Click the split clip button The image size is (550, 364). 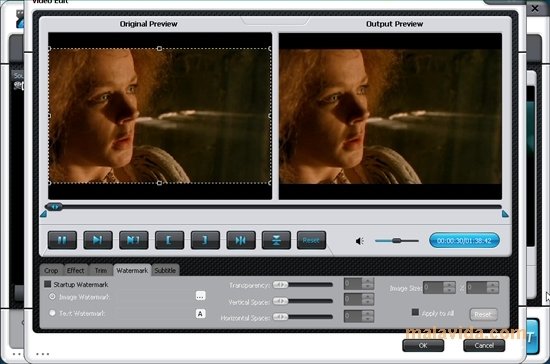tap(241, 240)
